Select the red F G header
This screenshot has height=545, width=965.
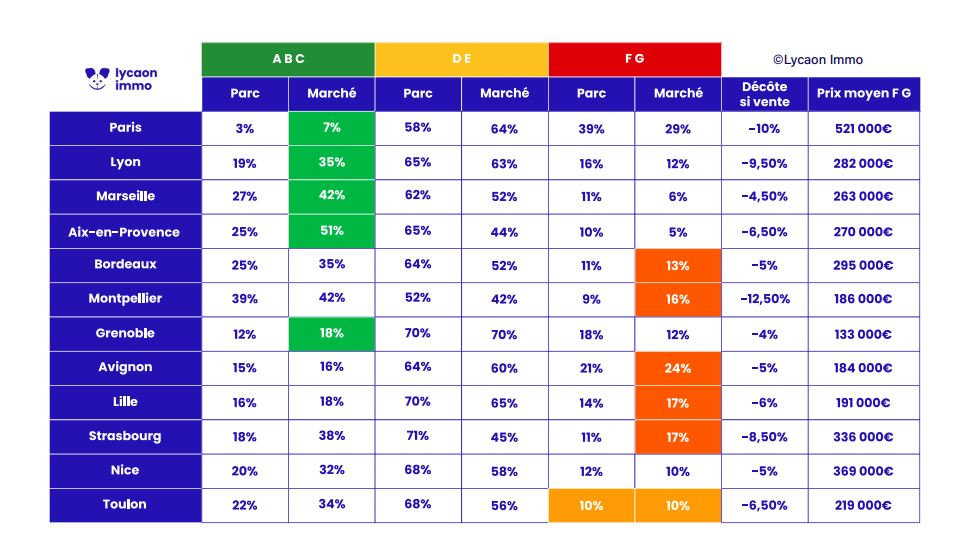tap(634, 59)
